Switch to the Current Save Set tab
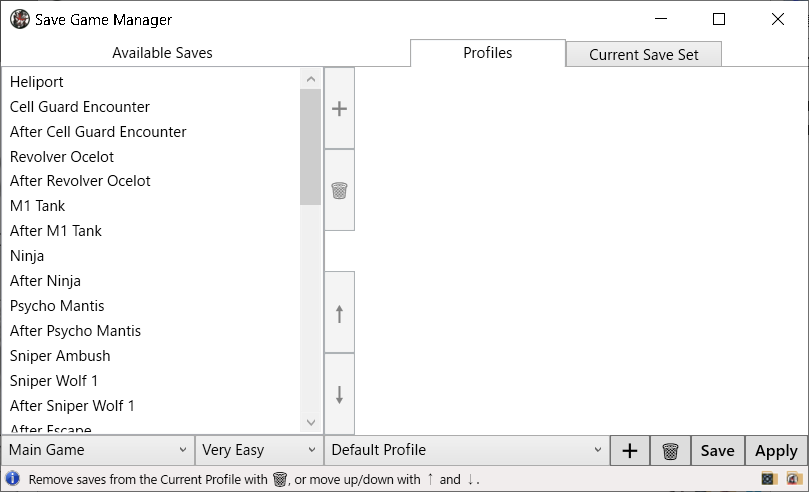The image size is (809, 492). click(x=643, y=55)
